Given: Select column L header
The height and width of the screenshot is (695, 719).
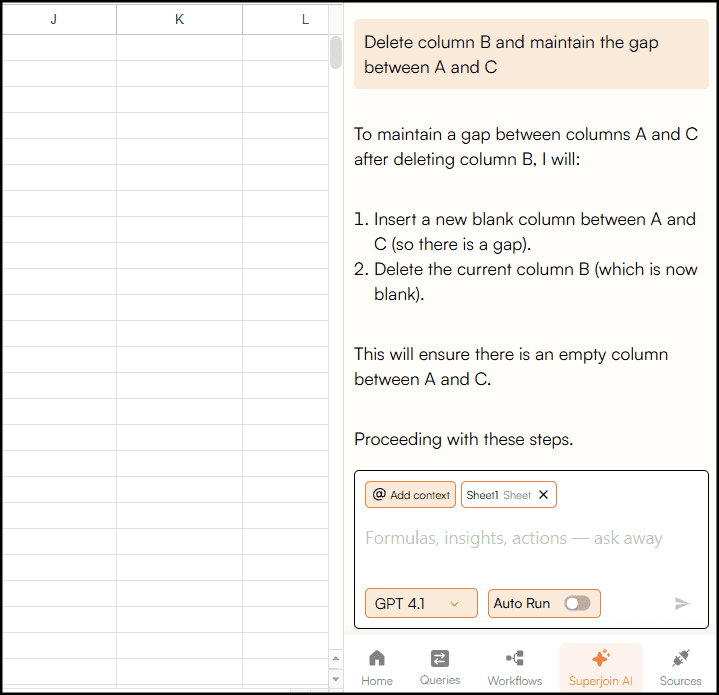Looking at the screenshot, I should (286, 19).
